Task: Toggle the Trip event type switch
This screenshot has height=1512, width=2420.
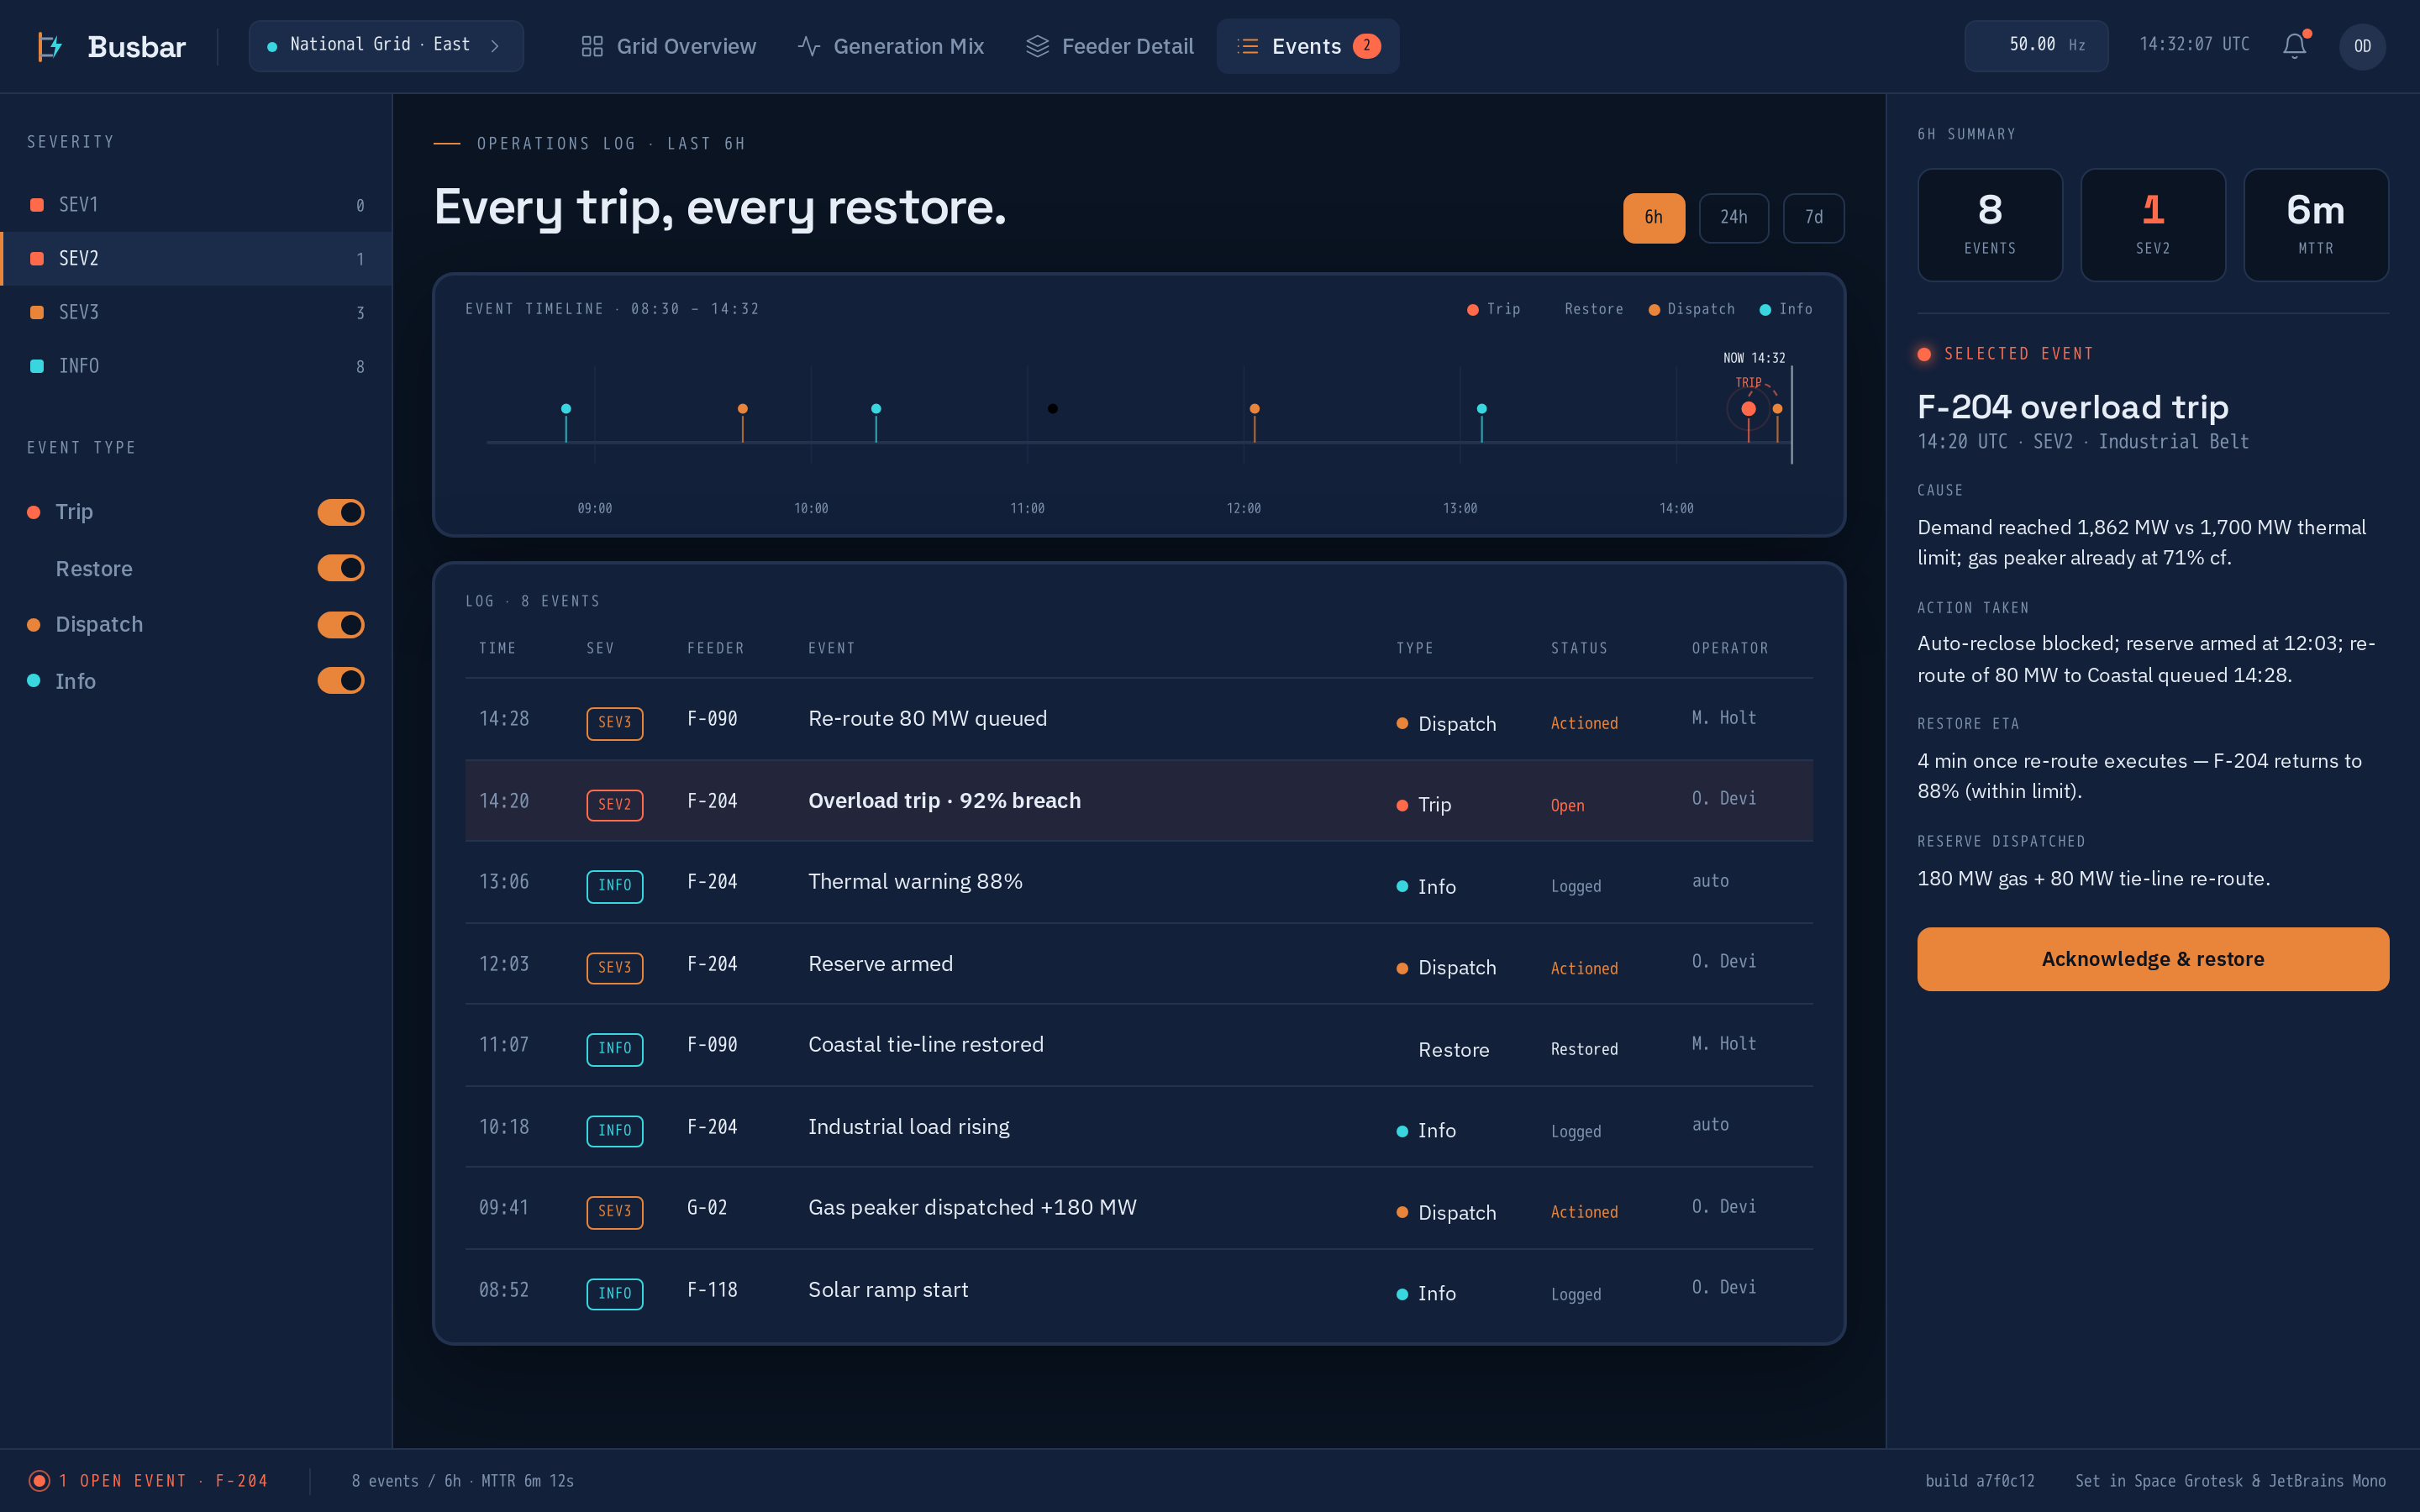Action: pyautogui.click(x=341, y=512)
